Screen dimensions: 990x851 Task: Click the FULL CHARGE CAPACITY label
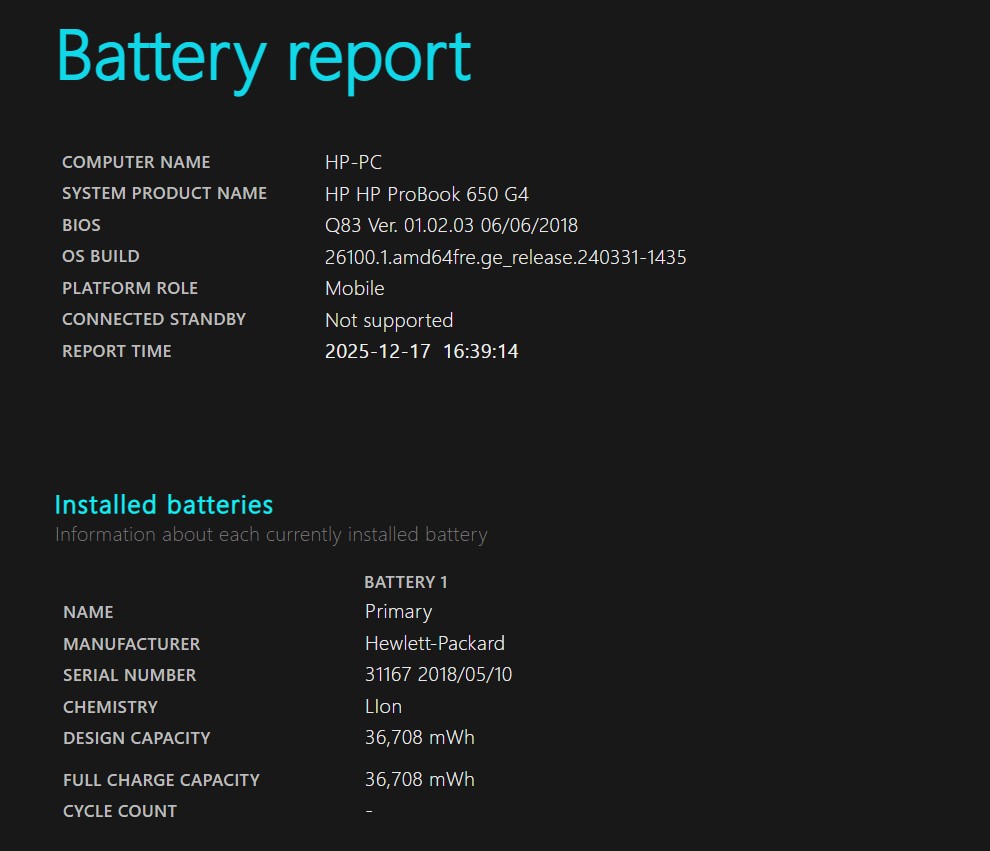tap(161, 780)
